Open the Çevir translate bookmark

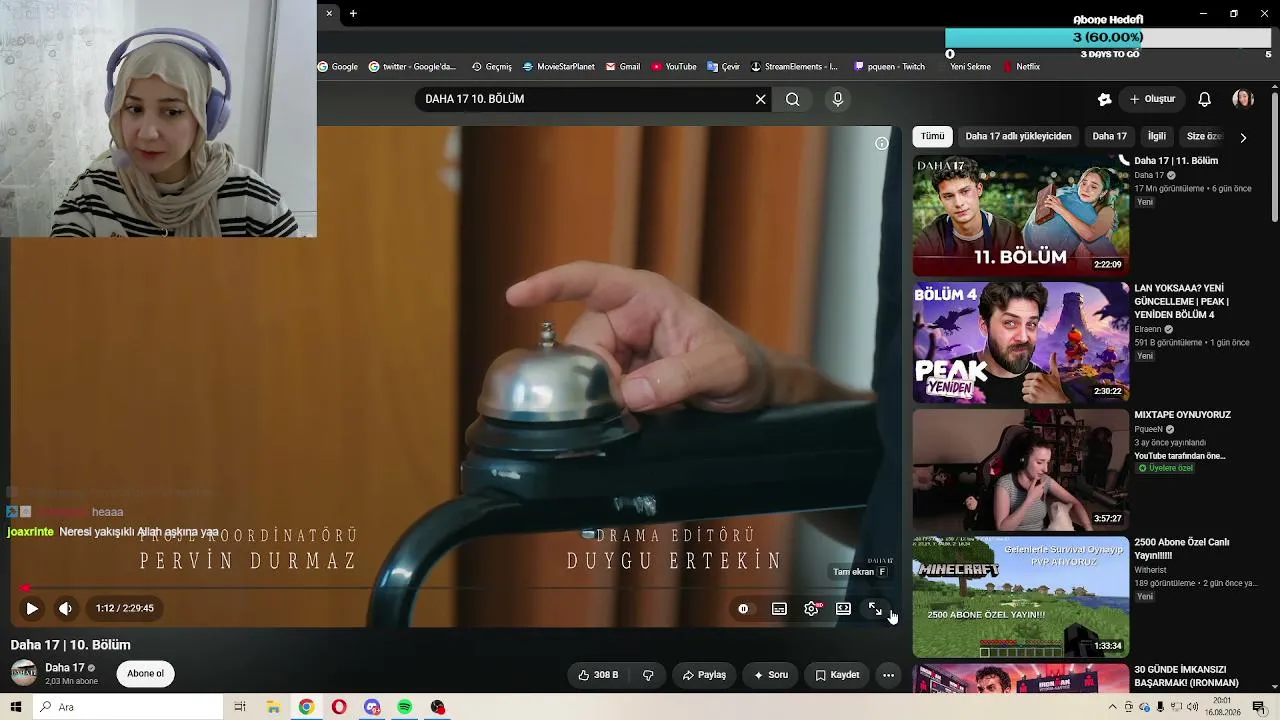point(723,67)
